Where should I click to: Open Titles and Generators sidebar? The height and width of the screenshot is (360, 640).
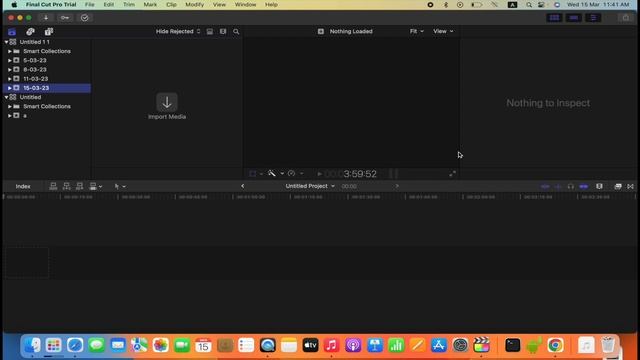click(49, 32)
